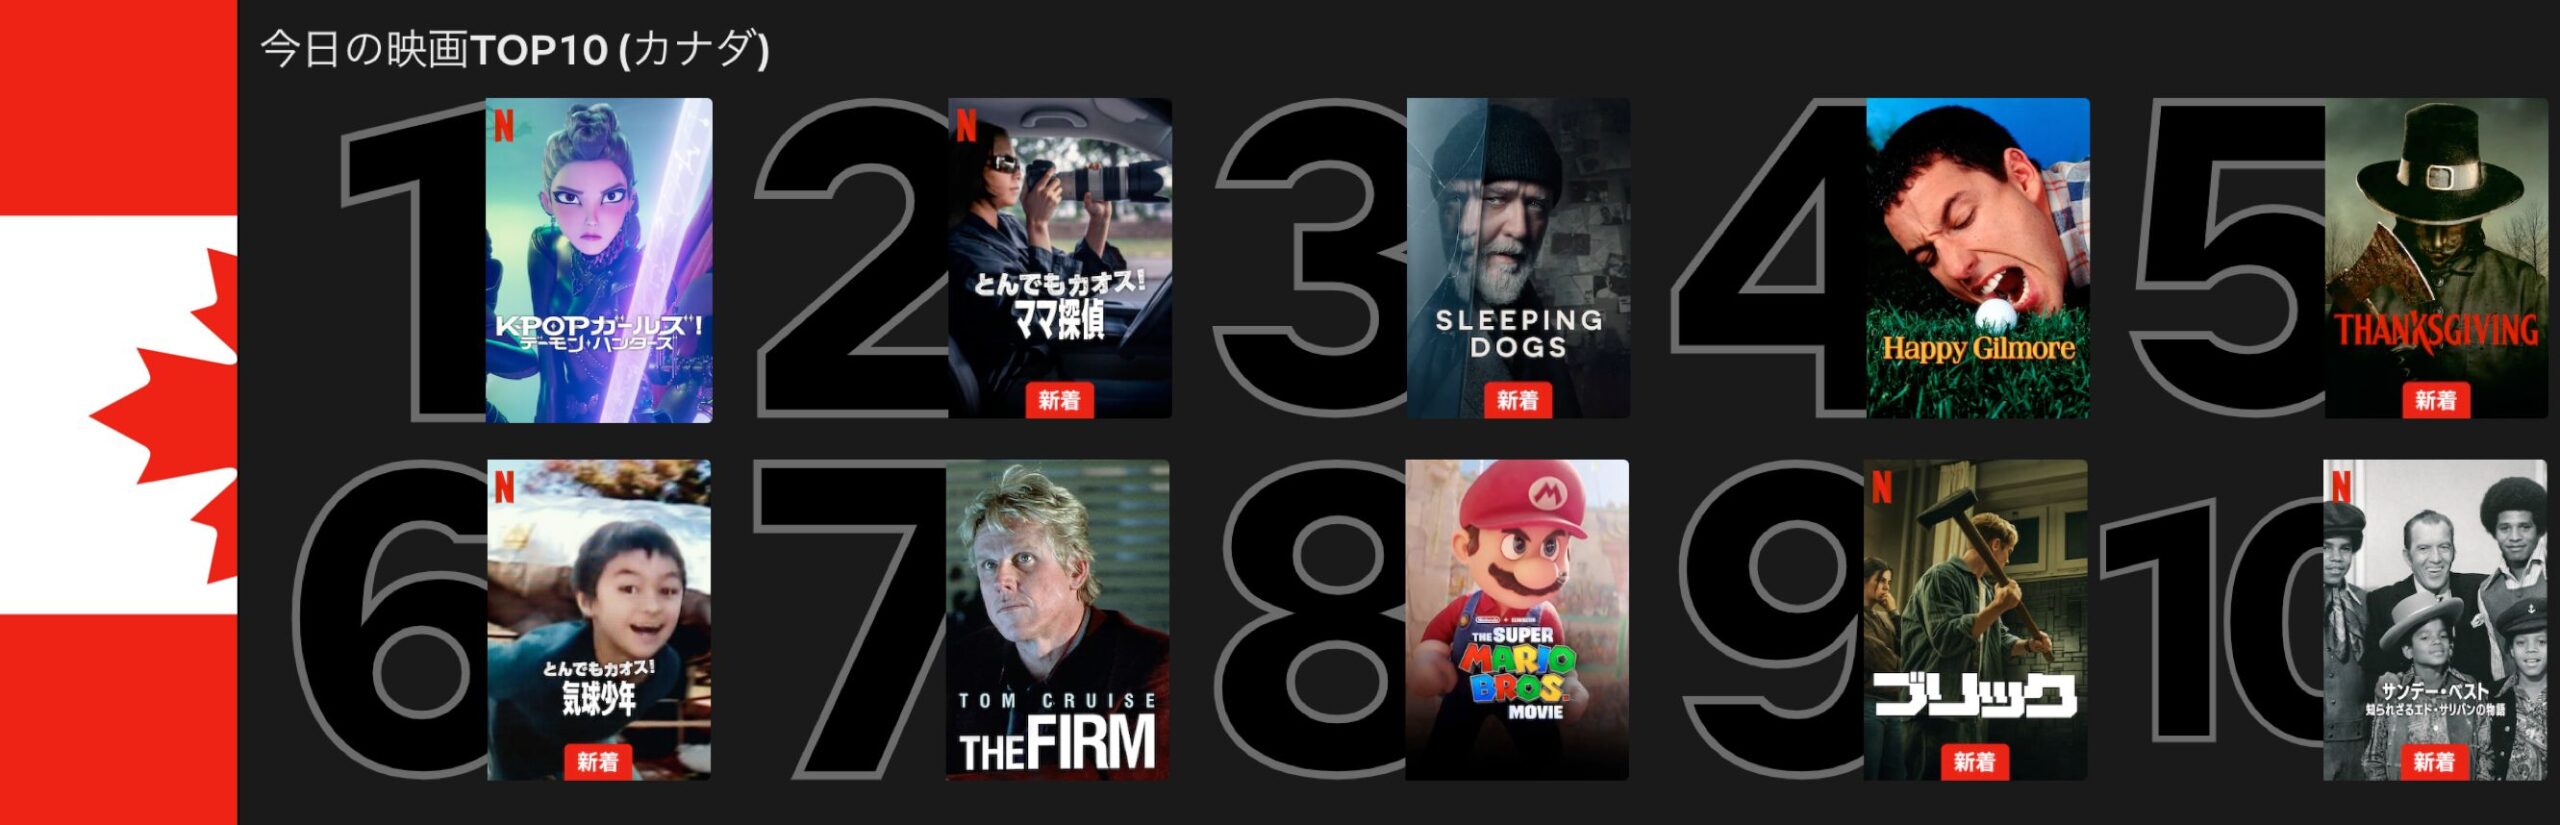Open the KPOP Girls Demon Hunters poster
This screenshot has height=825, width=2560.
click(x=599, y=260)
